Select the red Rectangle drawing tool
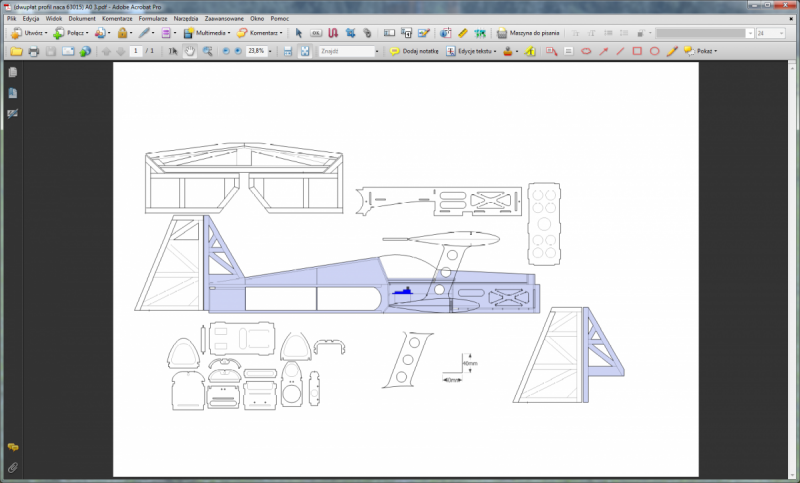800x483 pixels. click(x=637, y=50)
